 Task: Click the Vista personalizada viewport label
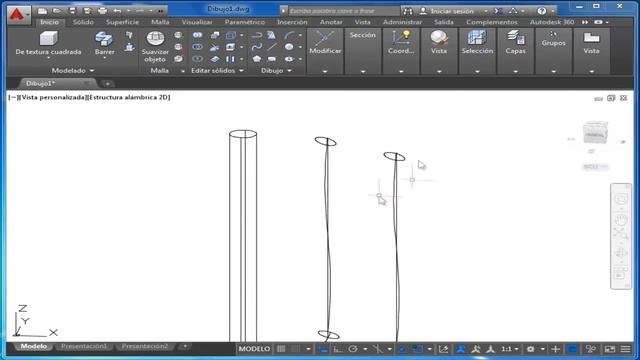click(x=53, y=97)
